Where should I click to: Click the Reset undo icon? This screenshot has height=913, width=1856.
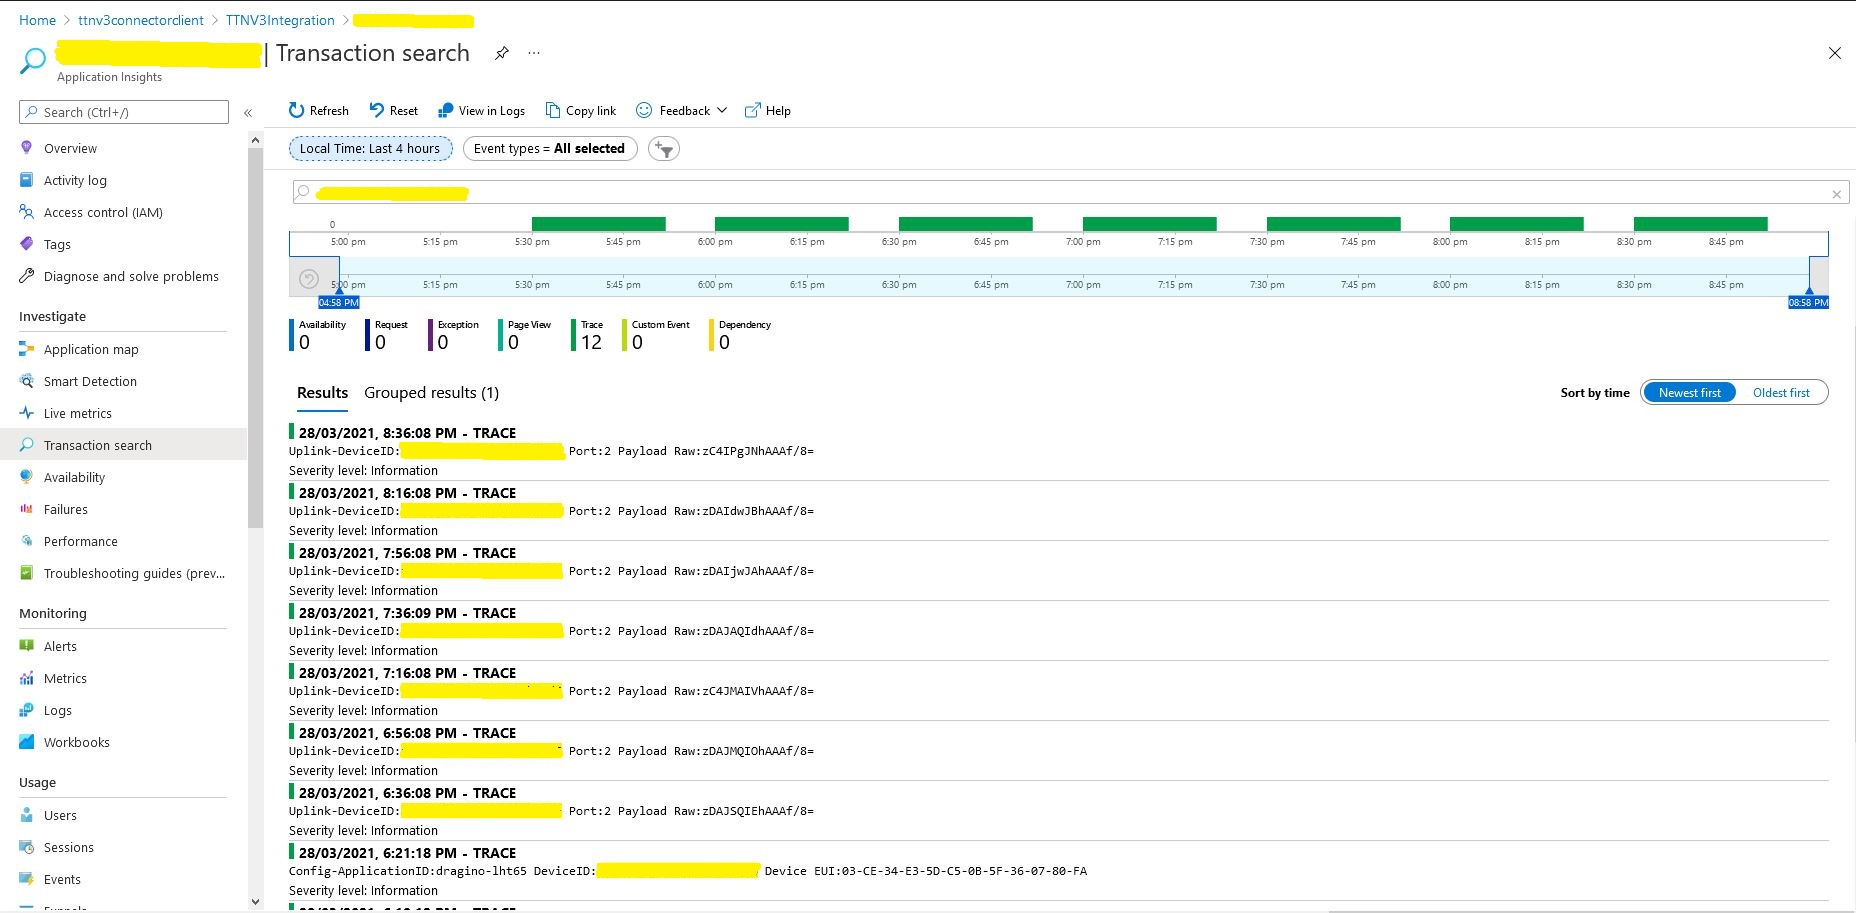377,110
